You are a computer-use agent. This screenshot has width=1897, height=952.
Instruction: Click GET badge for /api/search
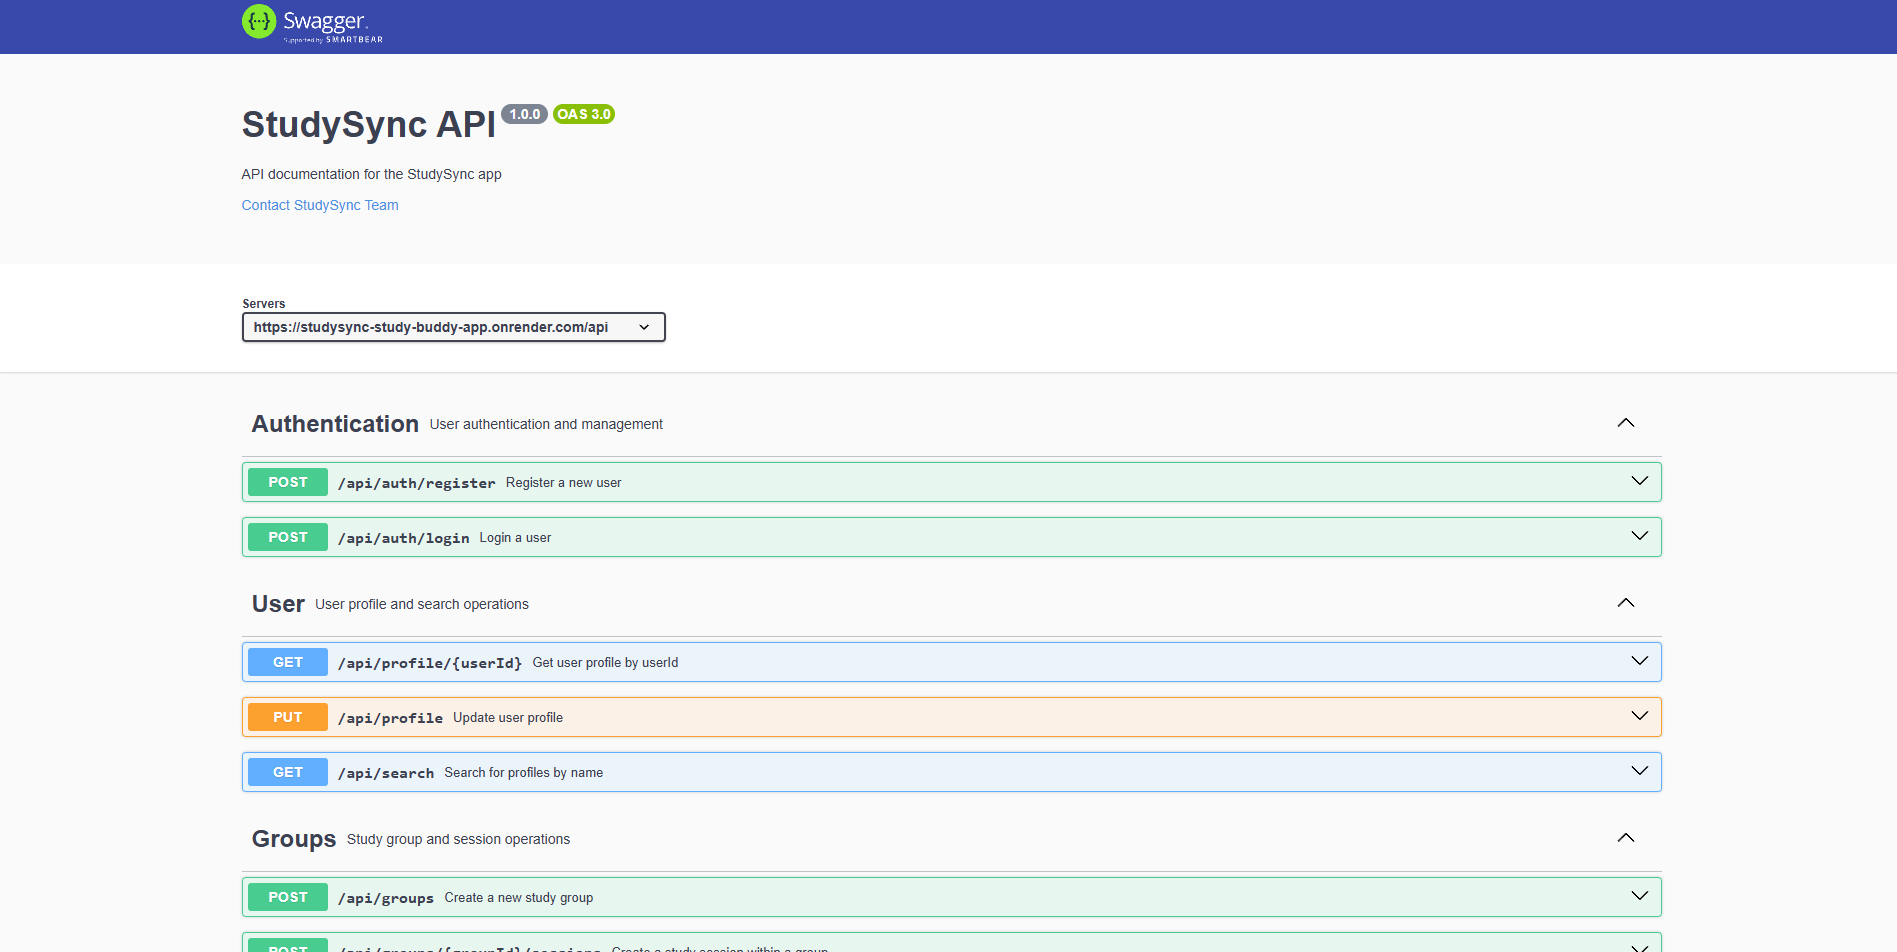pyautogui.click(x=288, y=772)
